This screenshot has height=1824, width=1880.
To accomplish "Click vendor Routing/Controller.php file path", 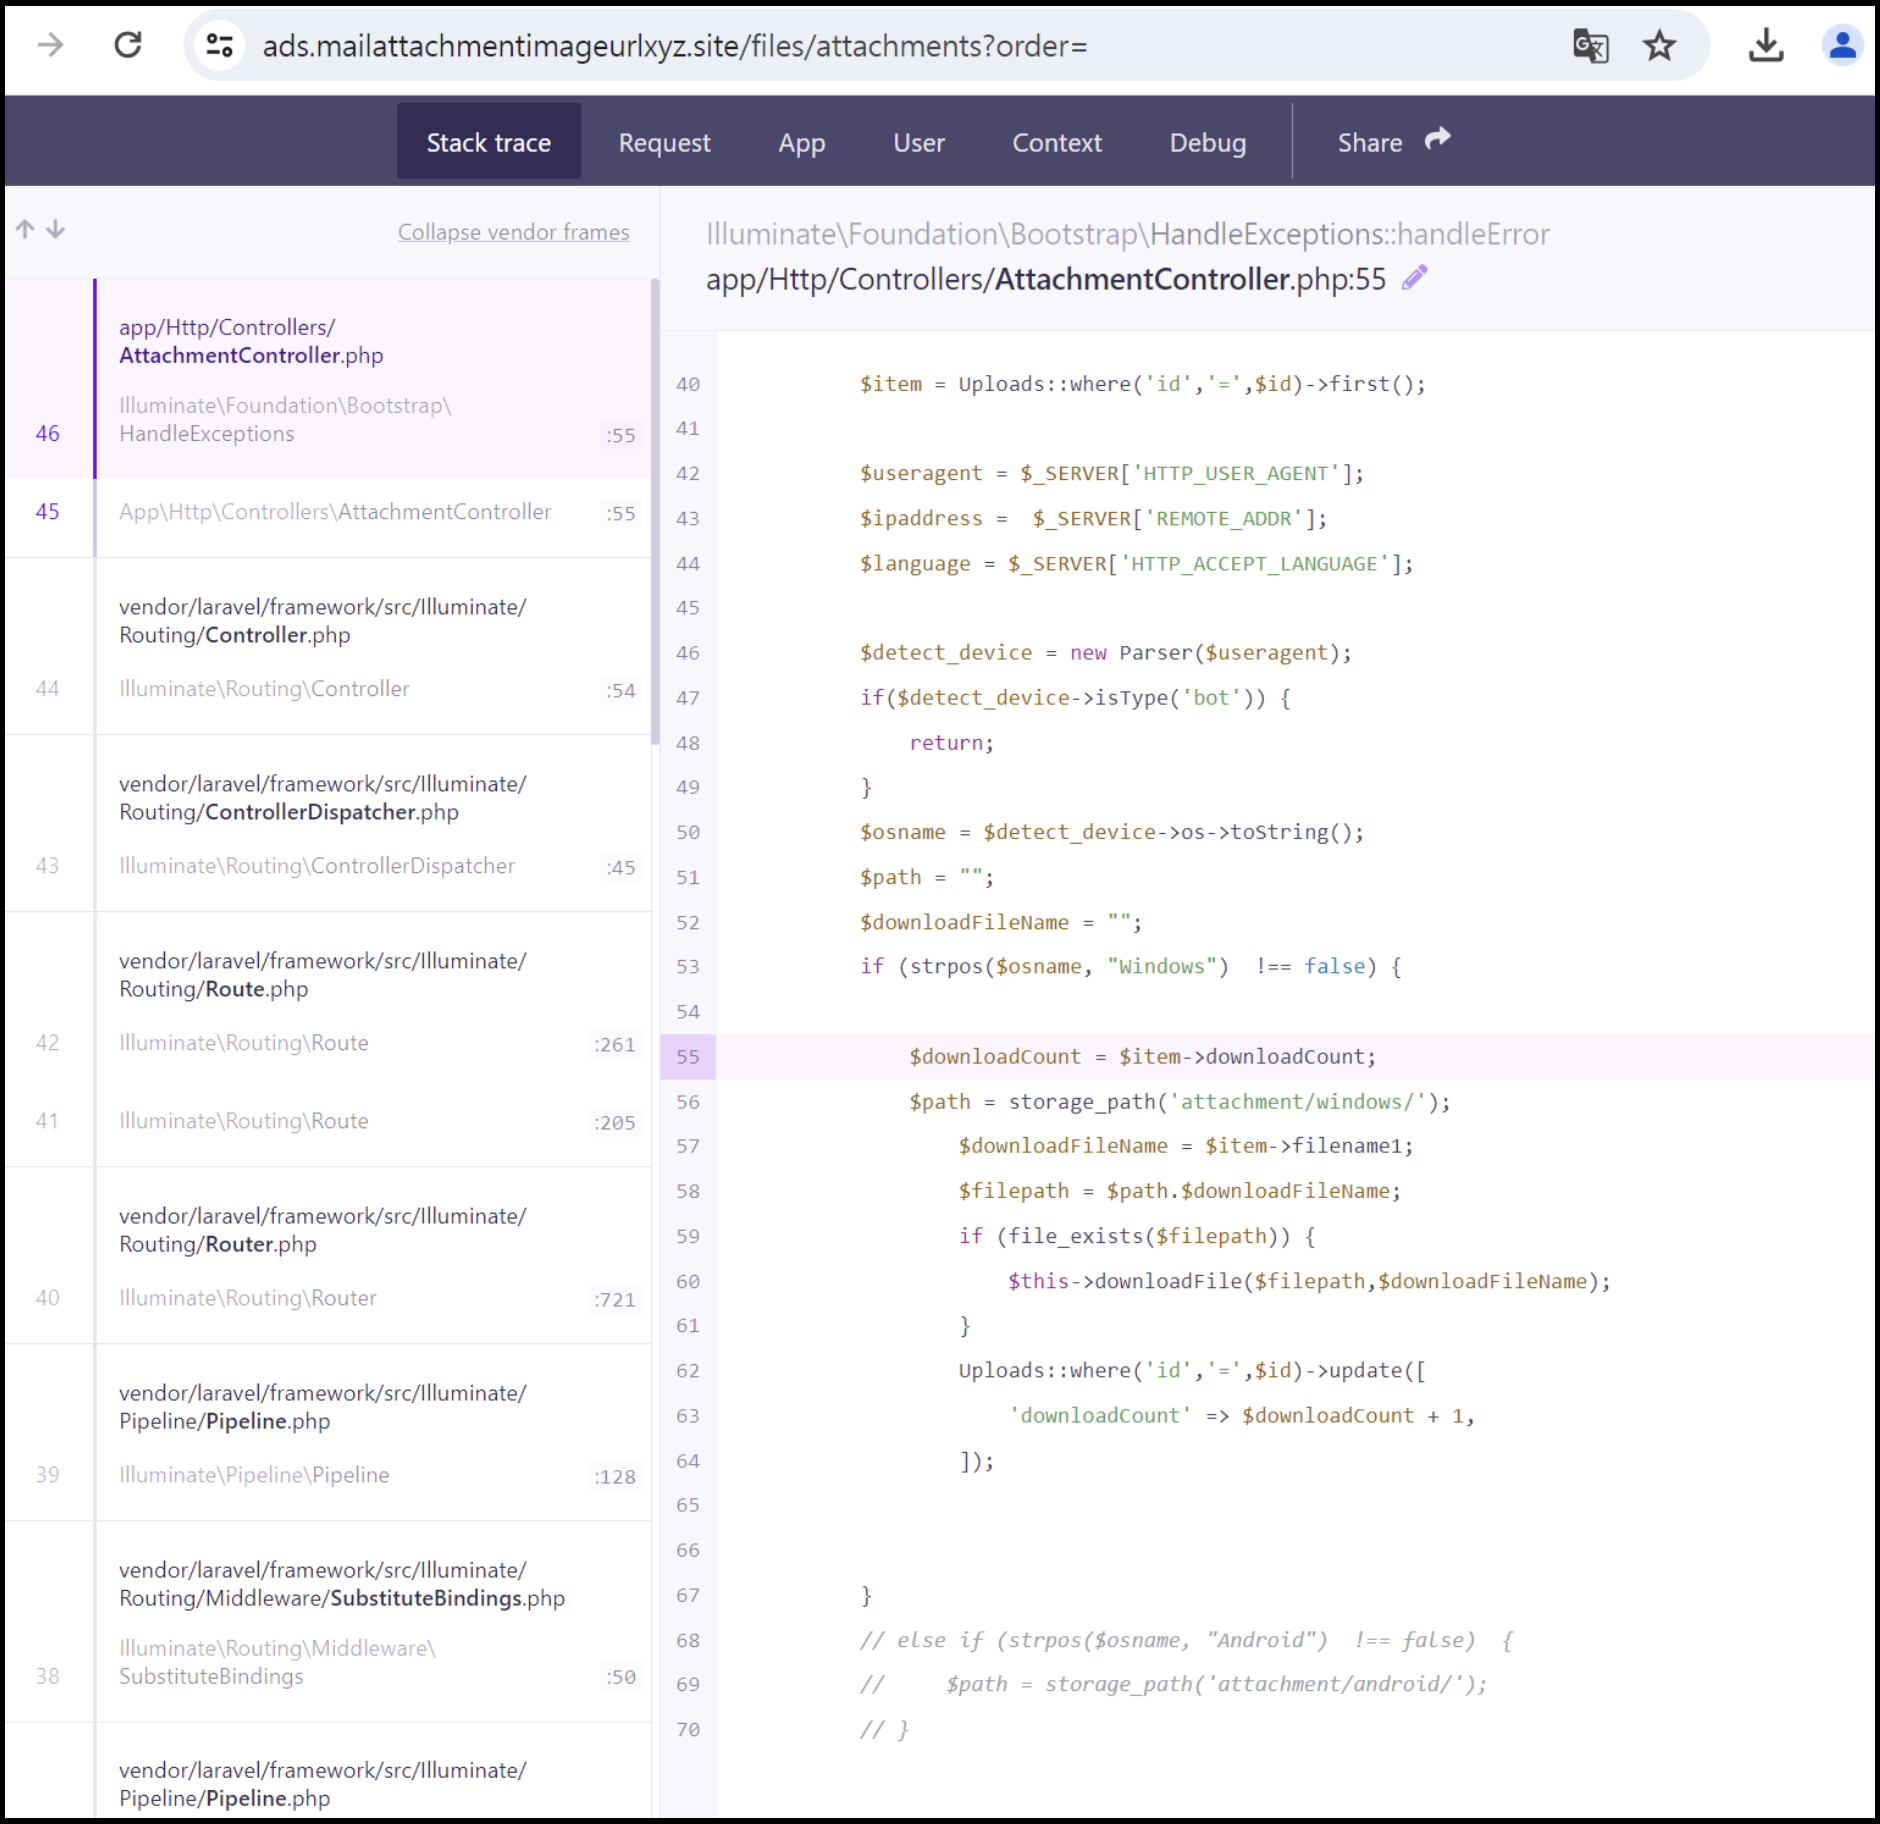I will coord(322,621).
